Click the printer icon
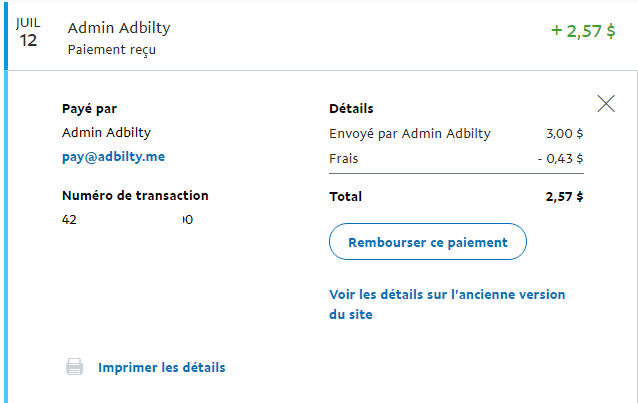Screen dimensions: 638x403 74,367
